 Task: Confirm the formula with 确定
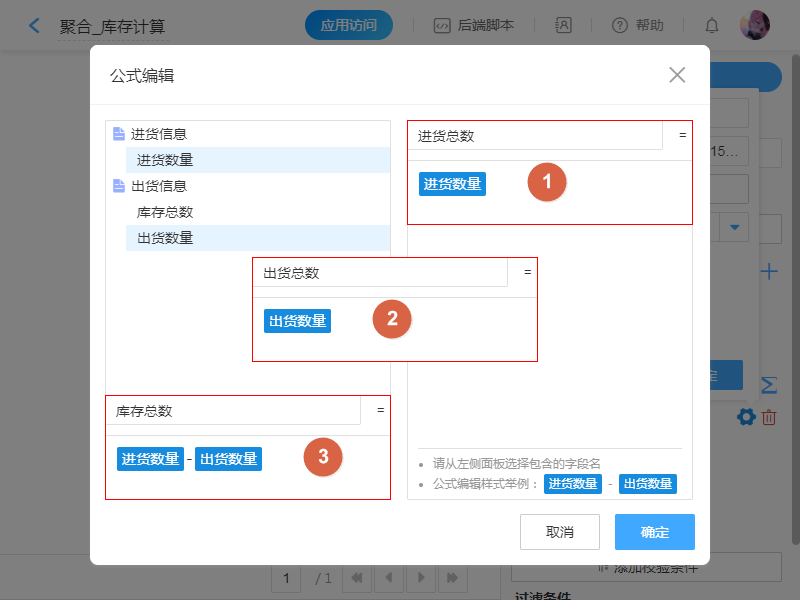[x=655, y=532]
